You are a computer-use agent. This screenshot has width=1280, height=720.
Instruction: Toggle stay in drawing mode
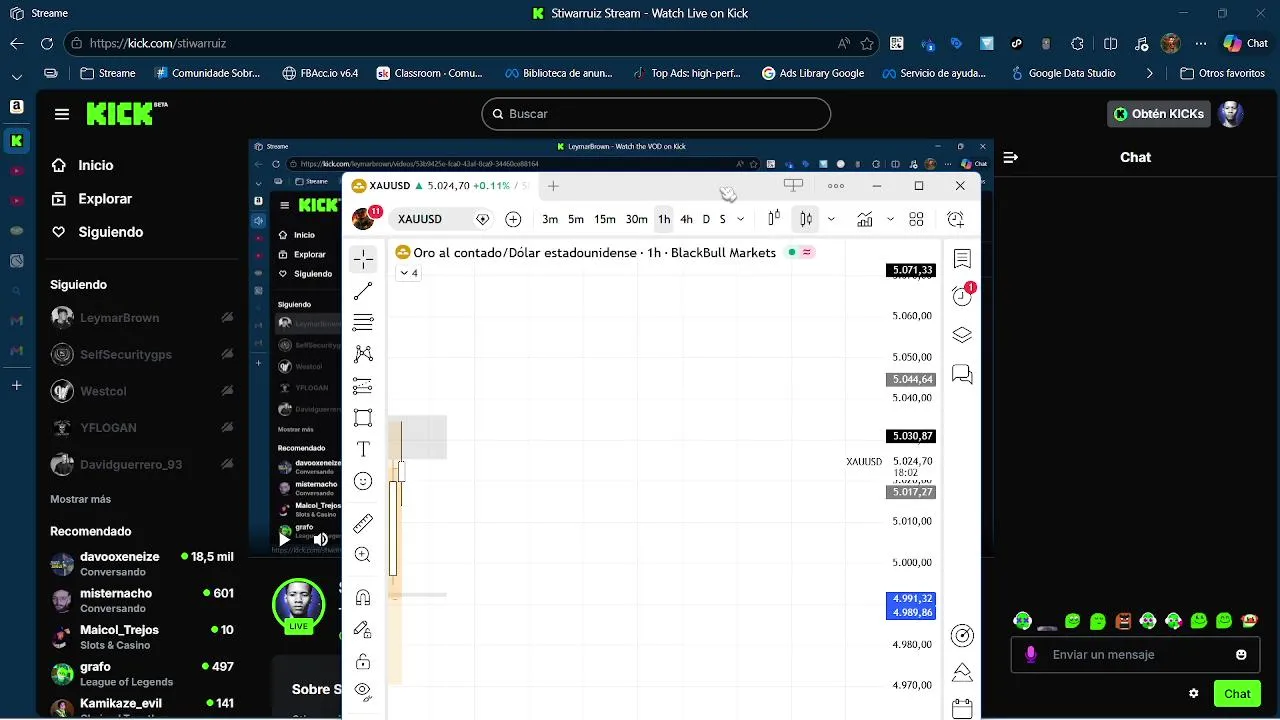click(x=363, y=629)
